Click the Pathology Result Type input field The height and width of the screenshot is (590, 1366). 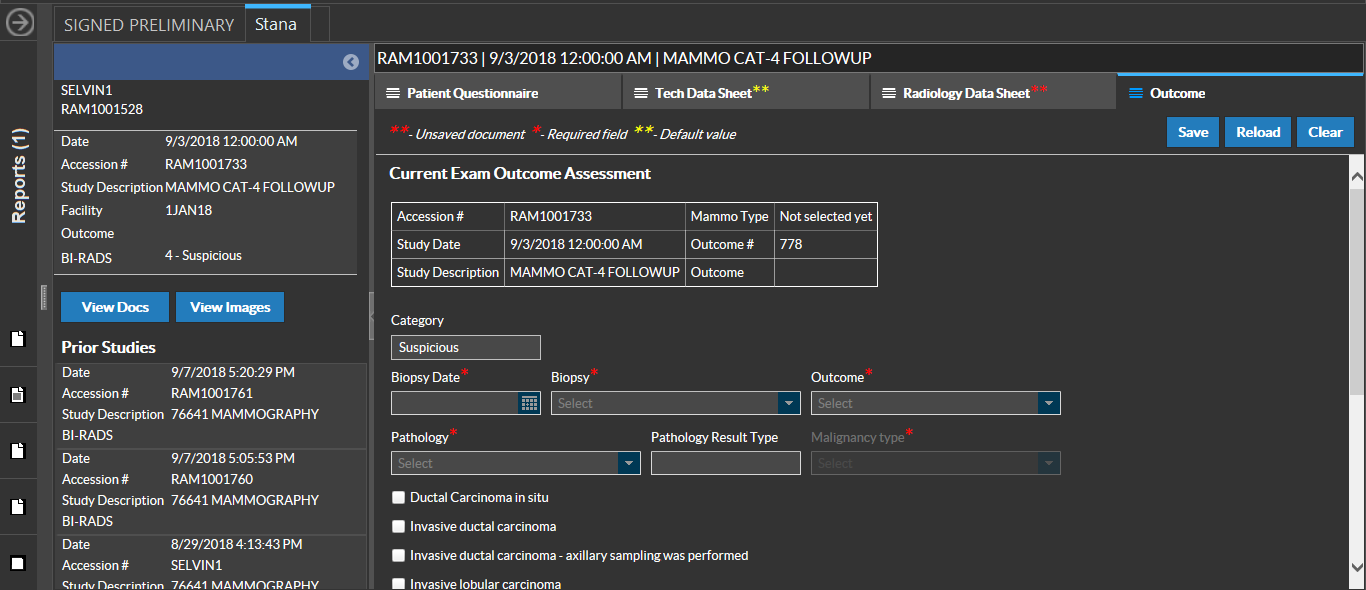(725, 463)
